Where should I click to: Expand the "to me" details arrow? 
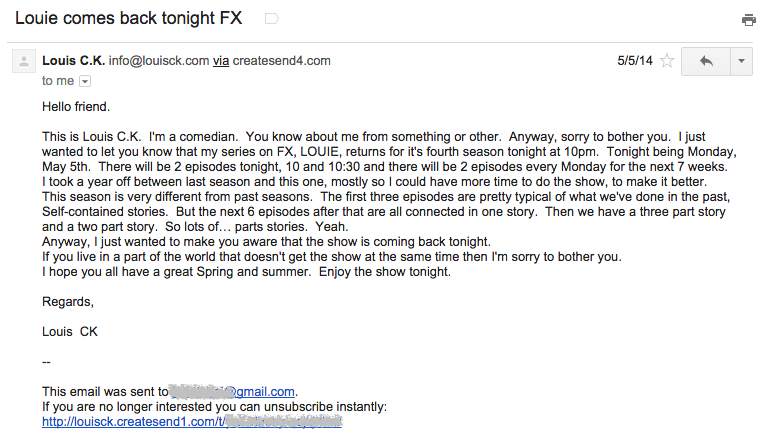point(85,81)
